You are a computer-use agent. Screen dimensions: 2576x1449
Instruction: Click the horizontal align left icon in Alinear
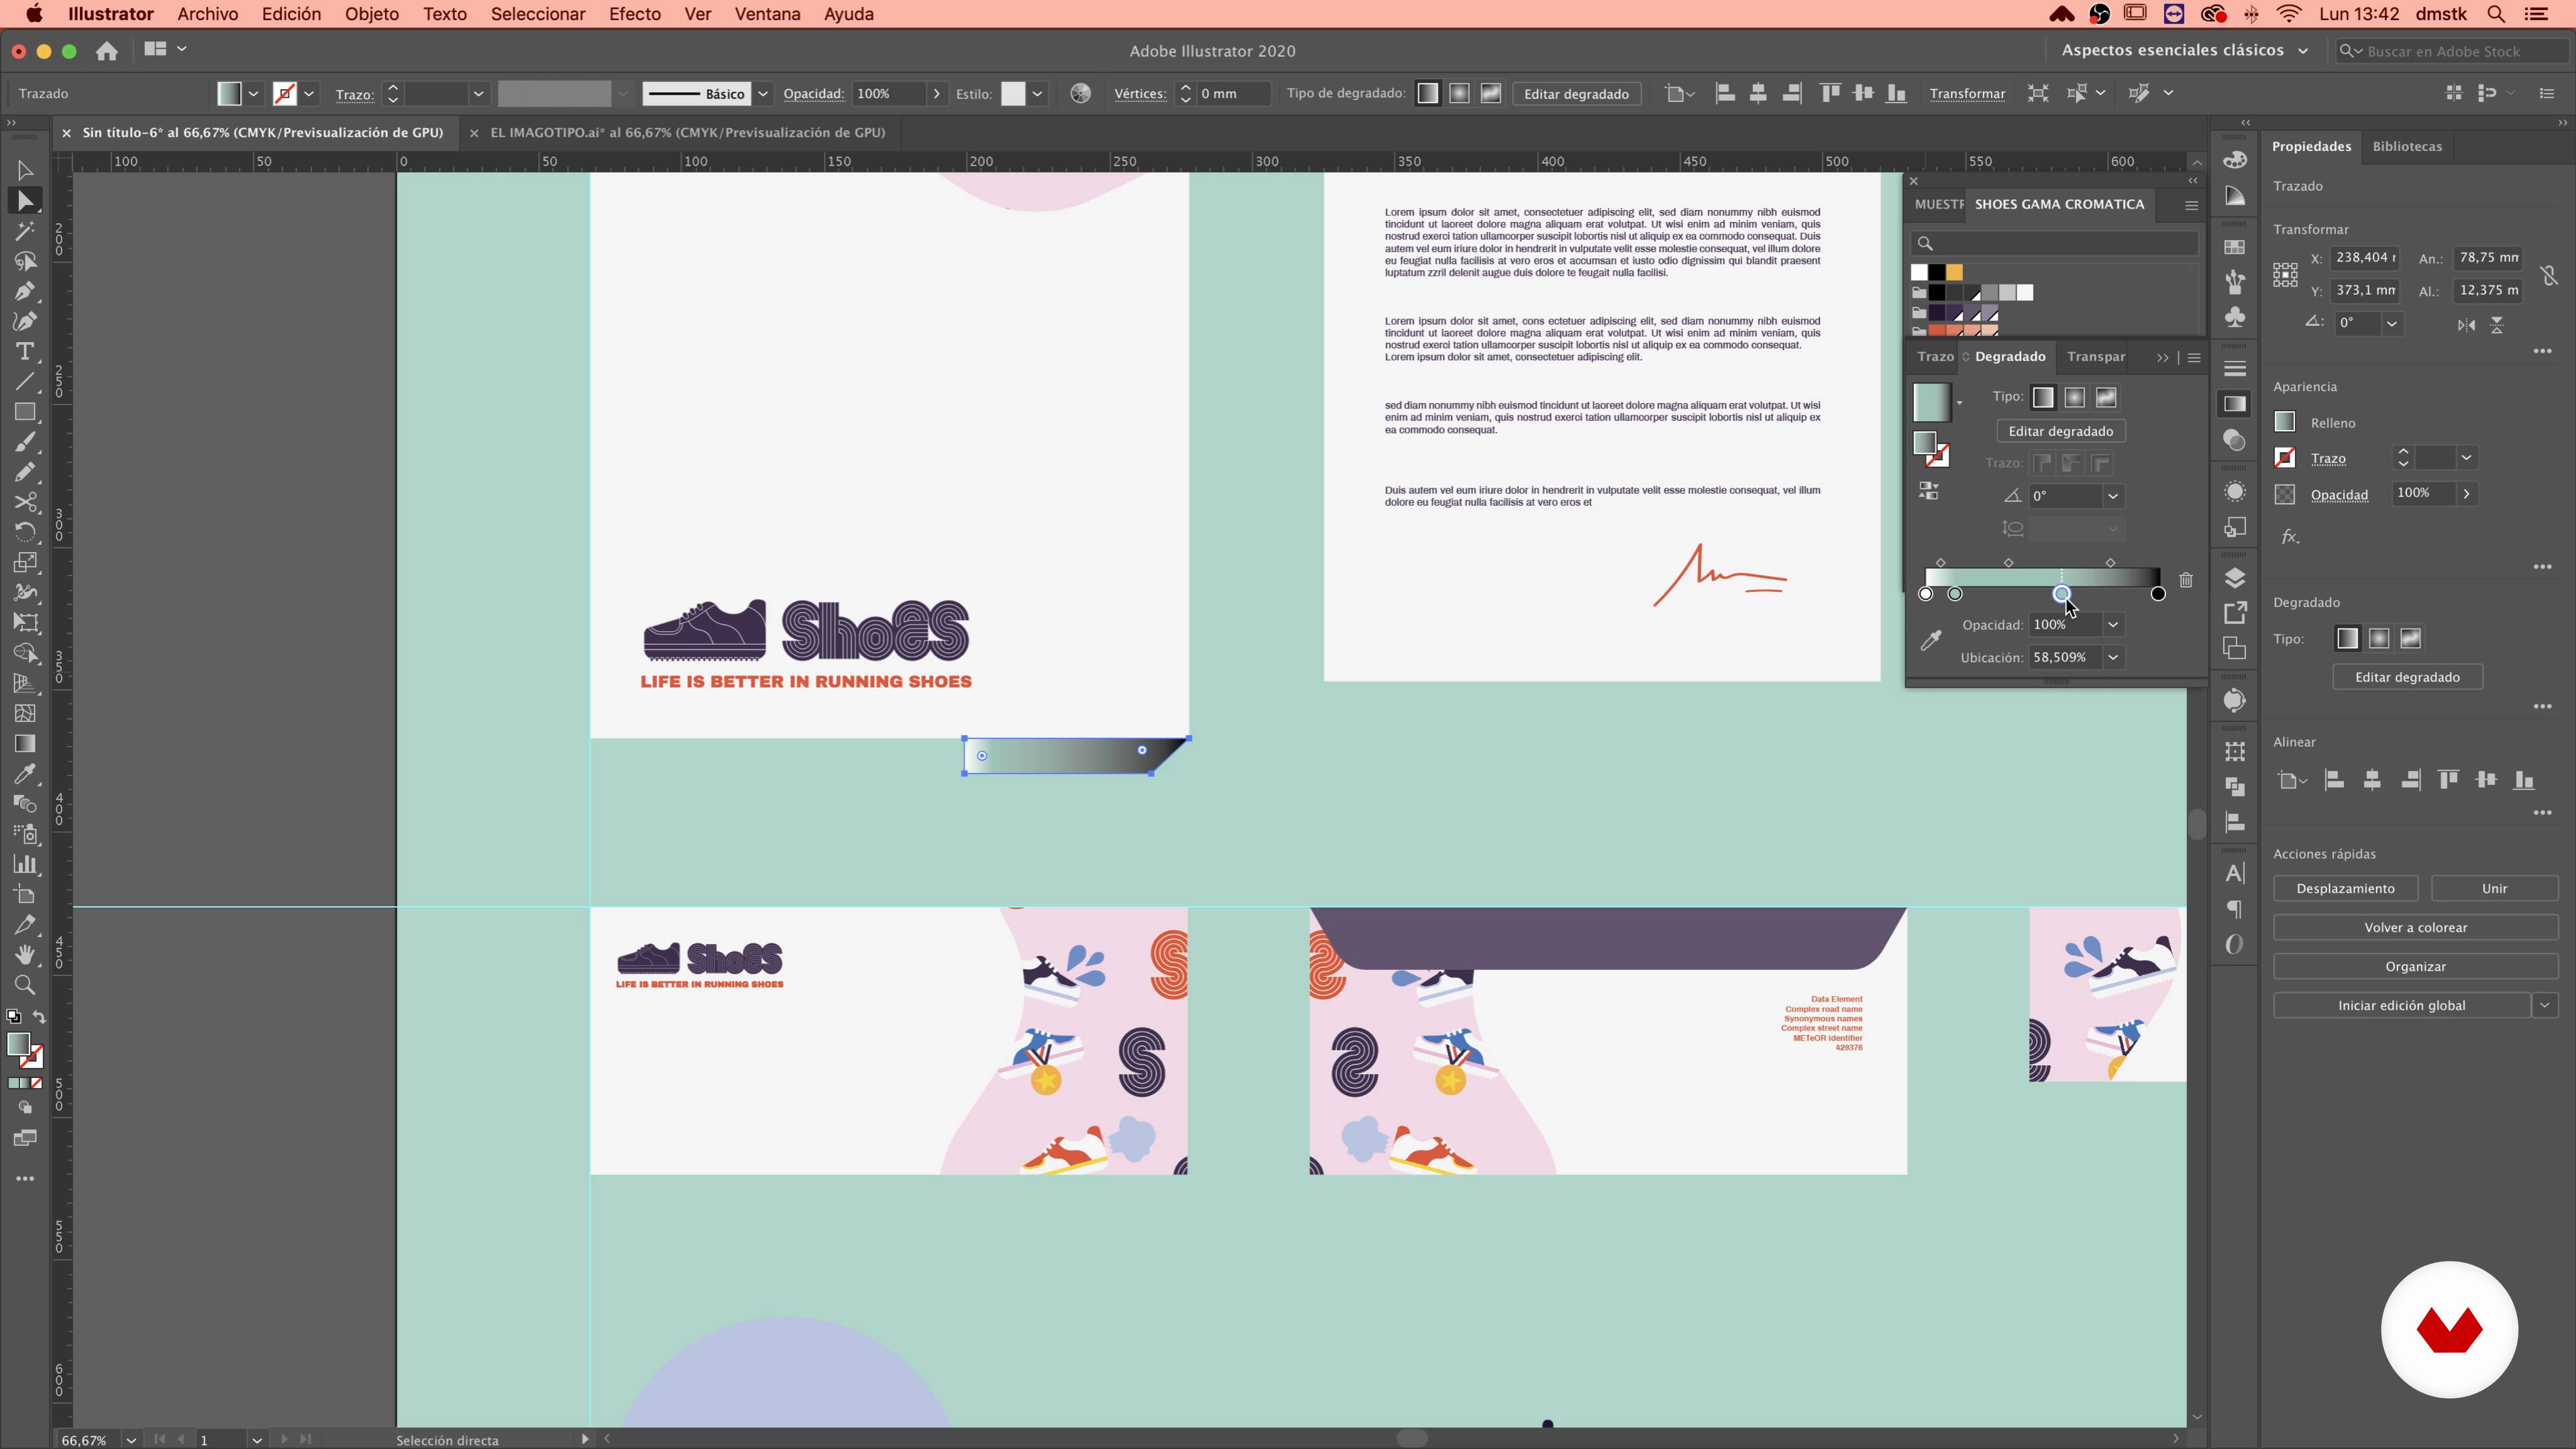[x=2334, y=780]
